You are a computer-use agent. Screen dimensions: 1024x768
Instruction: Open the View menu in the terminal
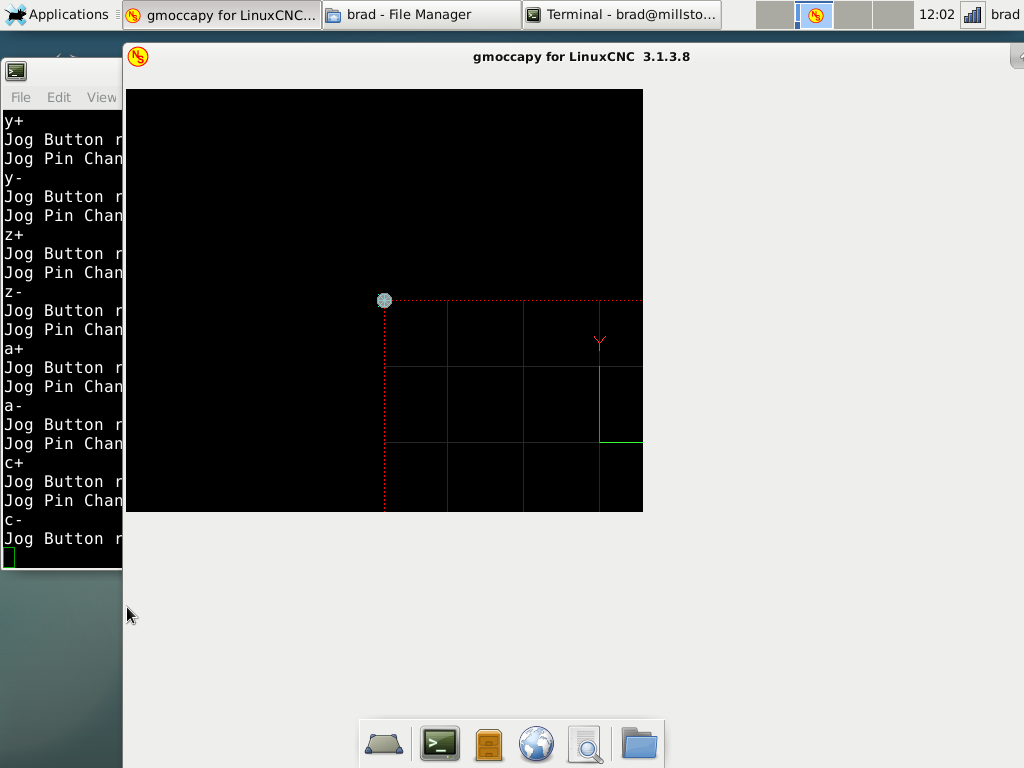pyautogui.click(x=102, y=97)
